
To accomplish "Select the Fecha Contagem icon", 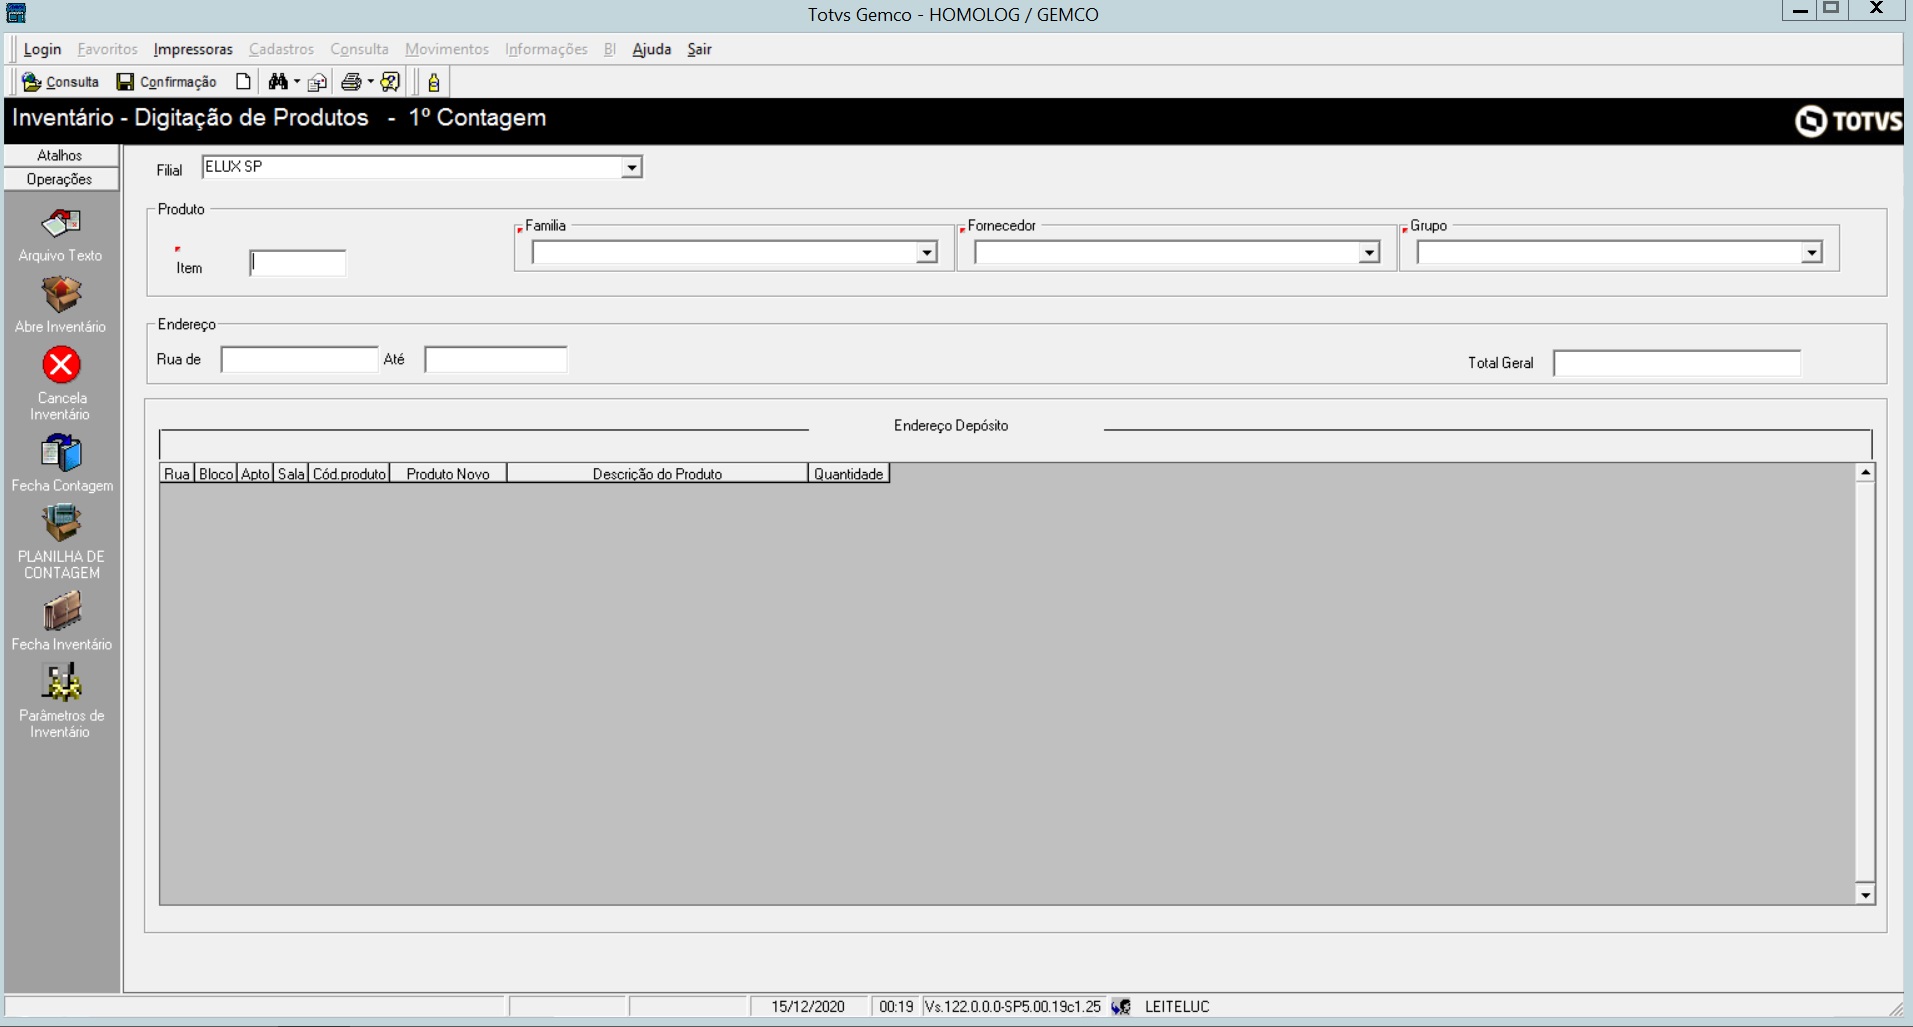I will coord(61,453).
